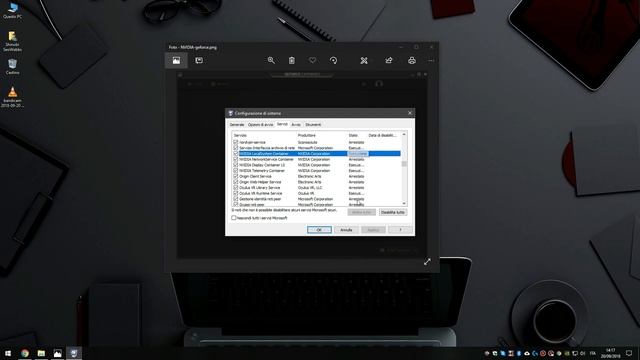Image resolution: width=640 pixels, height=360 pixels.
Task: Click the Bluetooth tray icon
Action: click(x=519, y=353)
